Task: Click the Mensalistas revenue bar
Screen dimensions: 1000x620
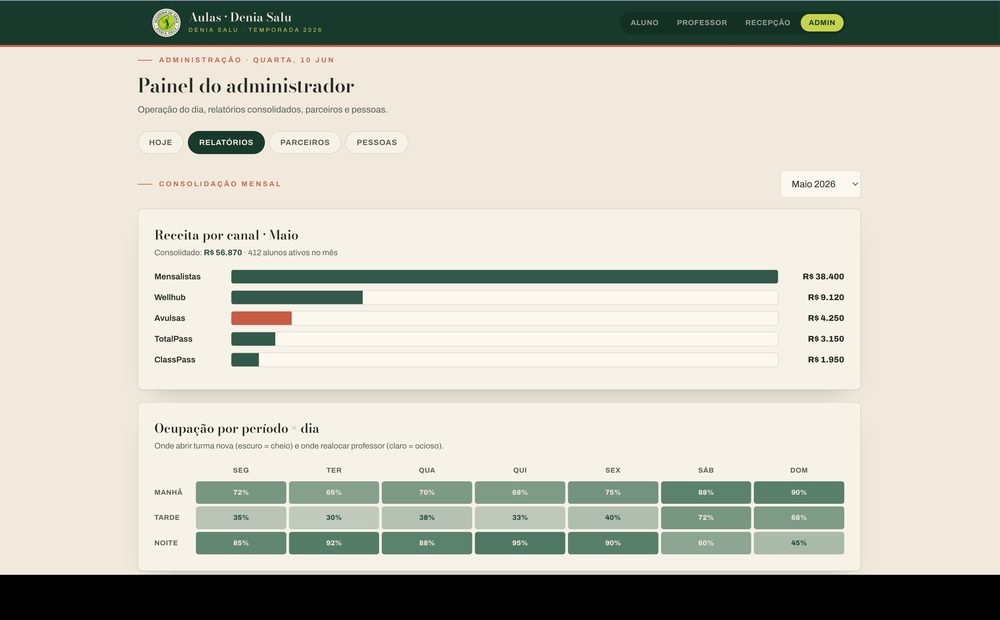Action: (504, 276)
